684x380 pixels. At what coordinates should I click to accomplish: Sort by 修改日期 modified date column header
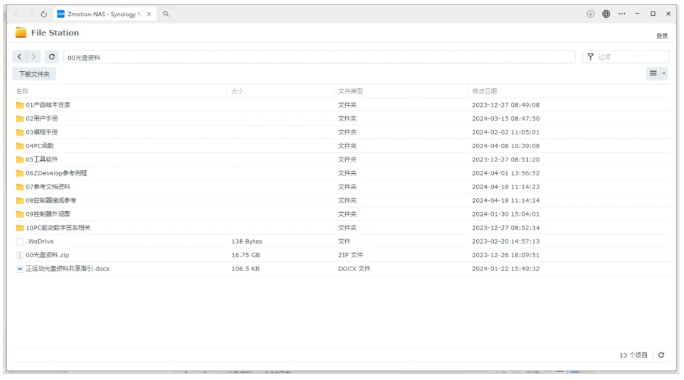pos(484,91)
